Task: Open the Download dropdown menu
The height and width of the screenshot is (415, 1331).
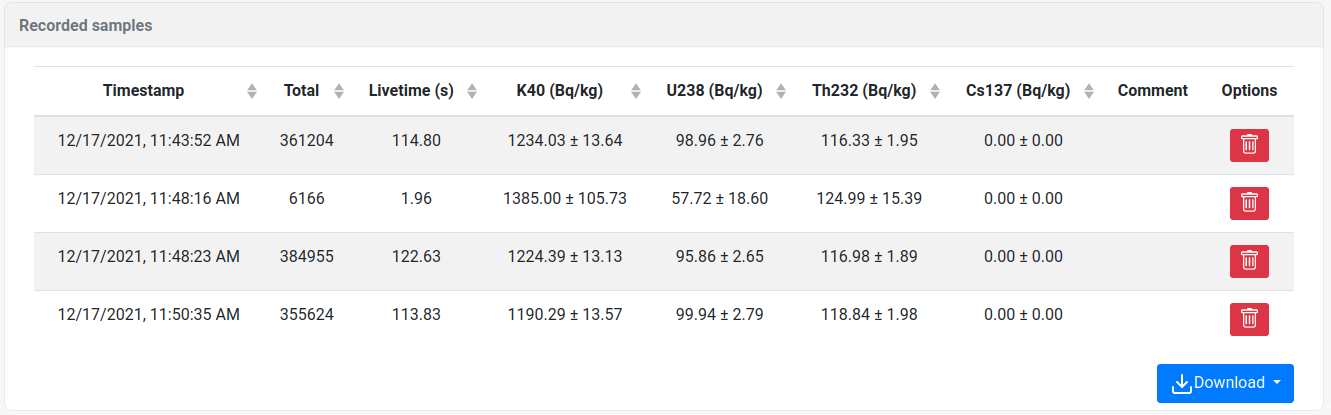Action: point(1225,383)
